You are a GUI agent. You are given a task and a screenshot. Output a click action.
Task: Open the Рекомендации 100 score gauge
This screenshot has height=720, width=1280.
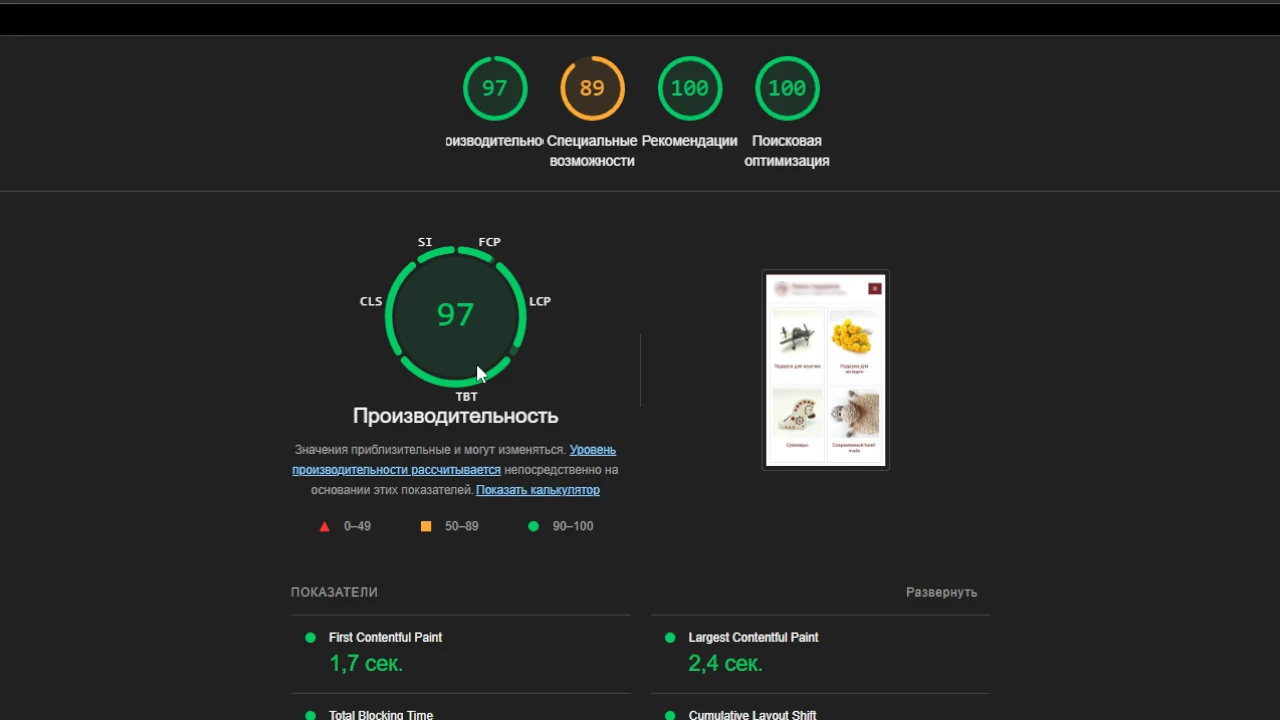point(689,88)
